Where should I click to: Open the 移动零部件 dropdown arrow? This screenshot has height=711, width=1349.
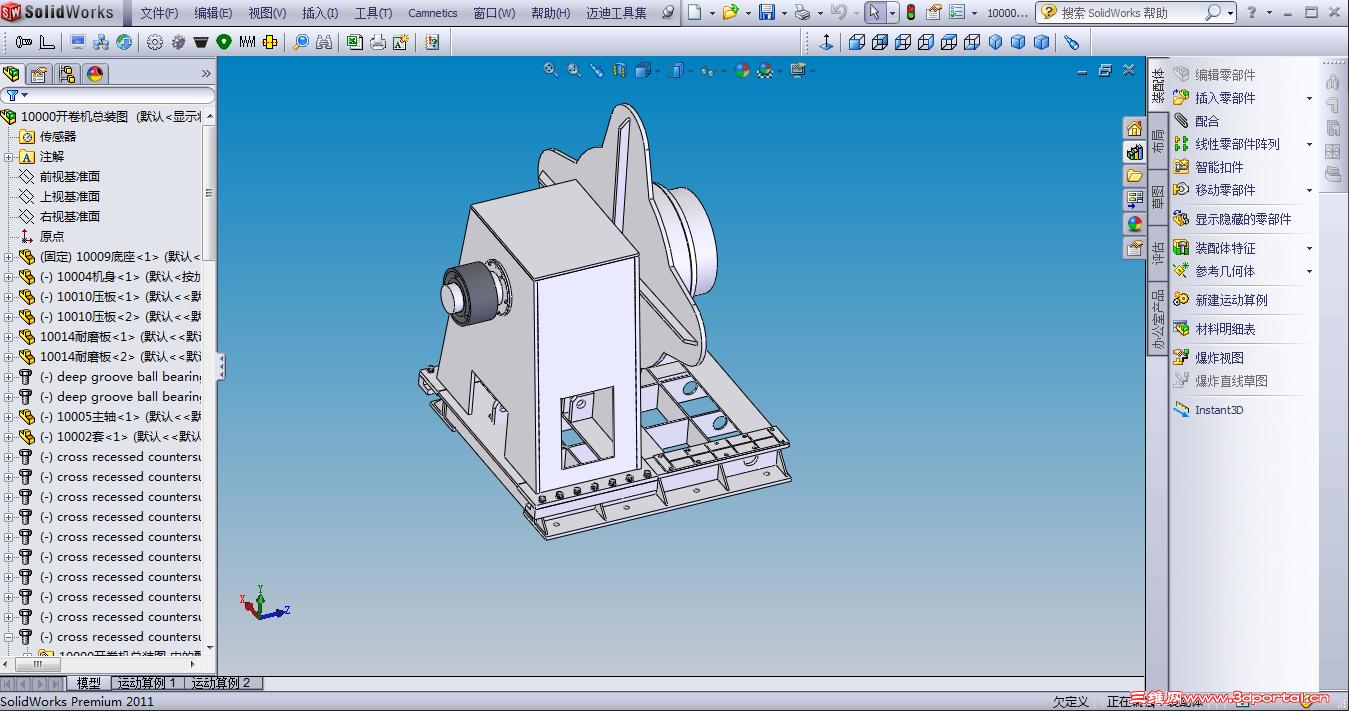[1309, 190]
